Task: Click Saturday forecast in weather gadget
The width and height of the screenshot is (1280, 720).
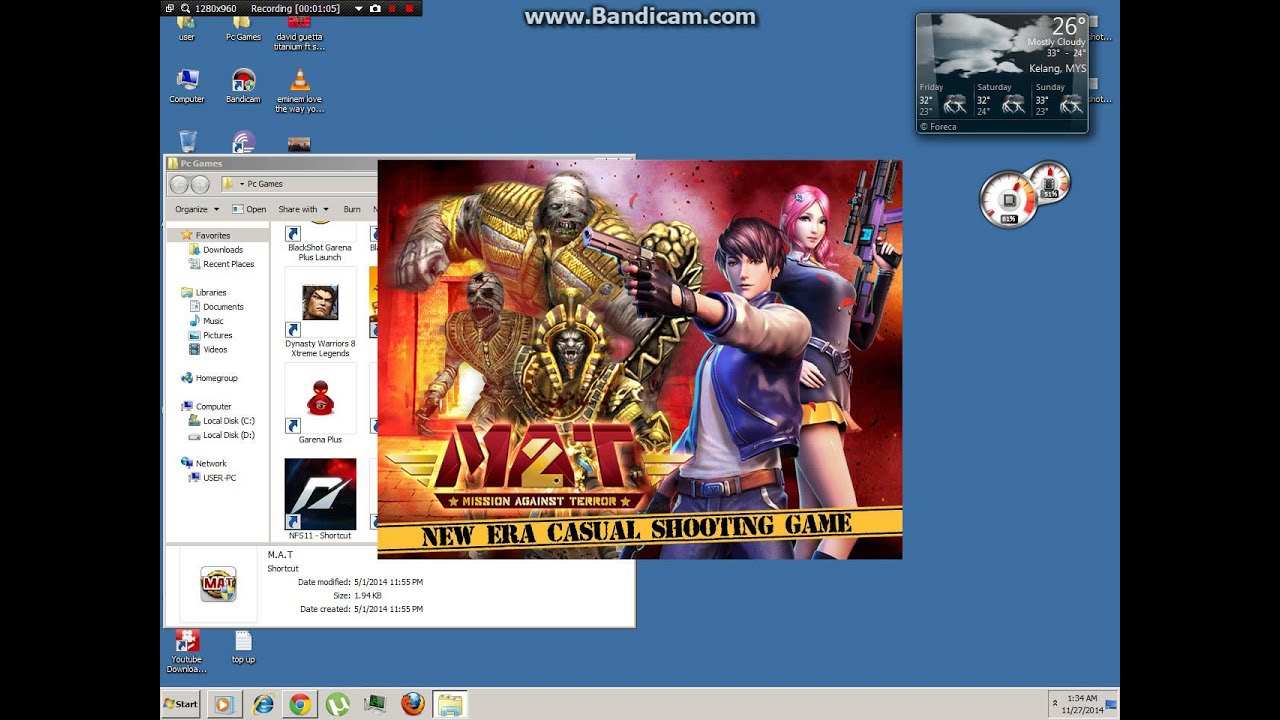Action: (x=1002, y=99)
